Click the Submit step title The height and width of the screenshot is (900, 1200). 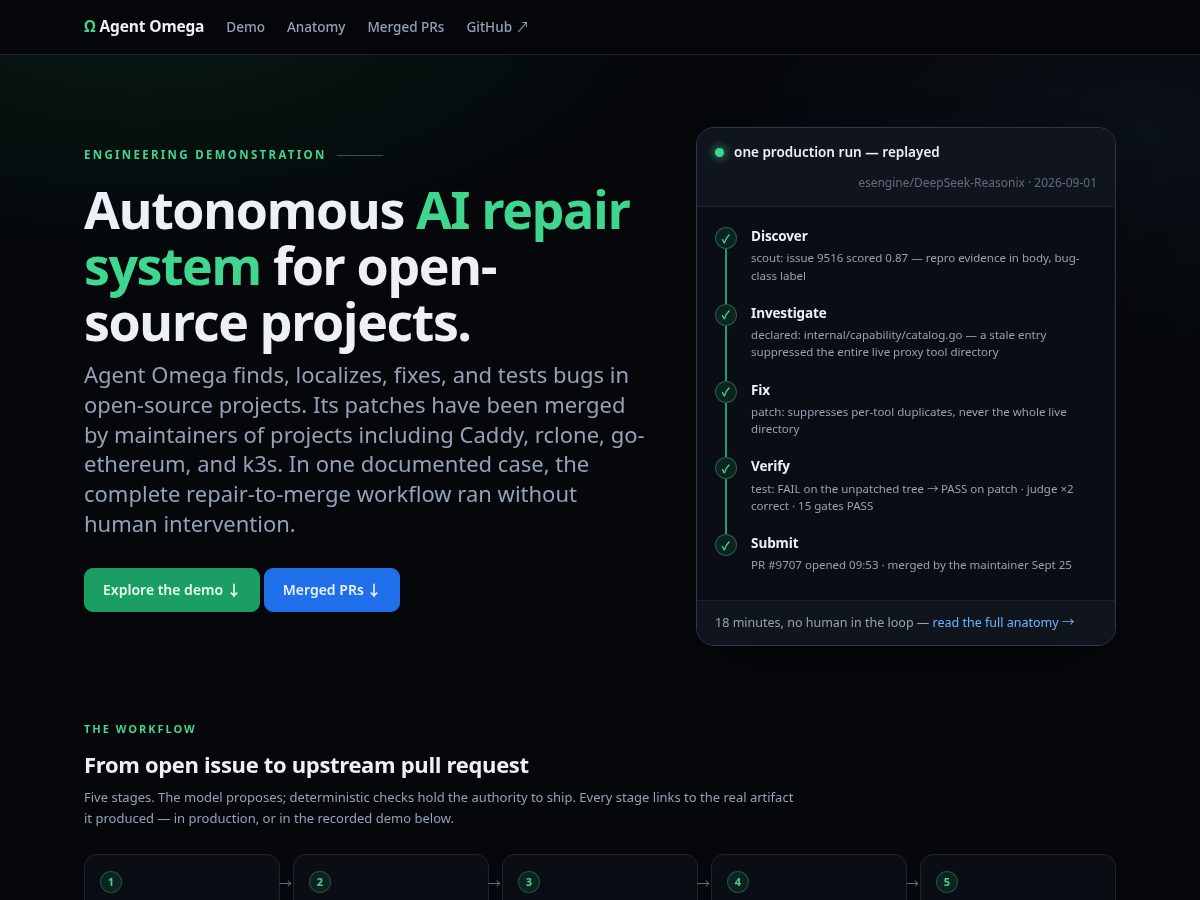pyautogui.click(x=775, y=543)
